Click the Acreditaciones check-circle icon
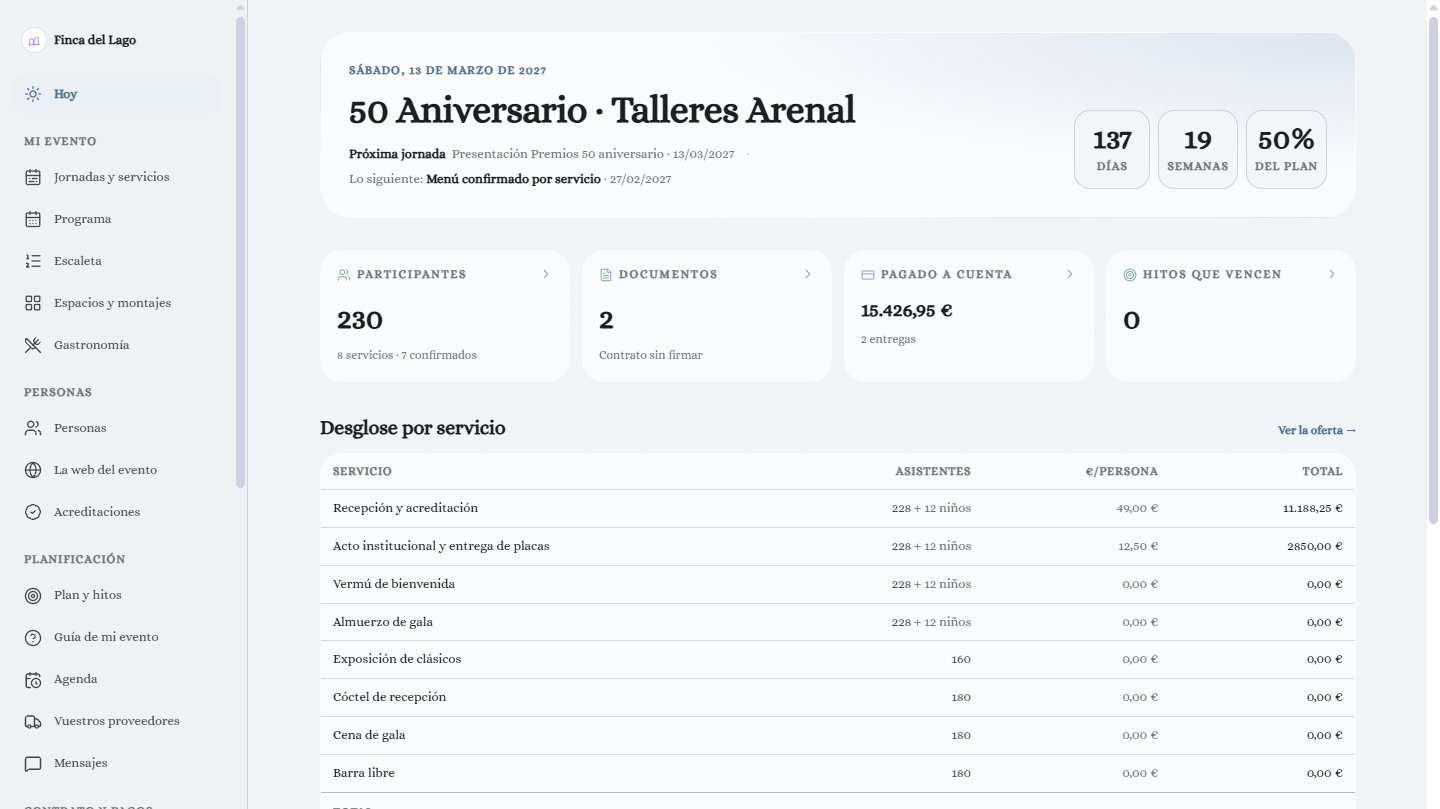The height and width of the screenshot is (809, 1440). pos(33,512)
